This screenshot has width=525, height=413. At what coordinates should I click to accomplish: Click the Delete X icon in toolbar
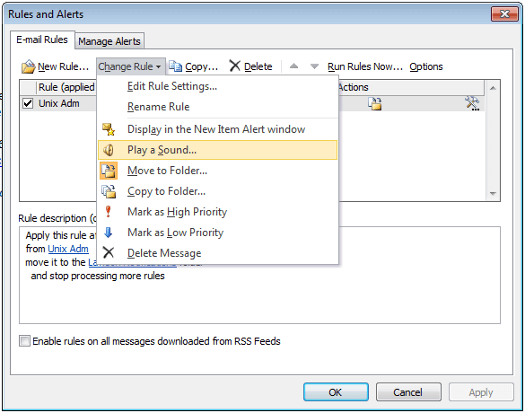point(235,66)
